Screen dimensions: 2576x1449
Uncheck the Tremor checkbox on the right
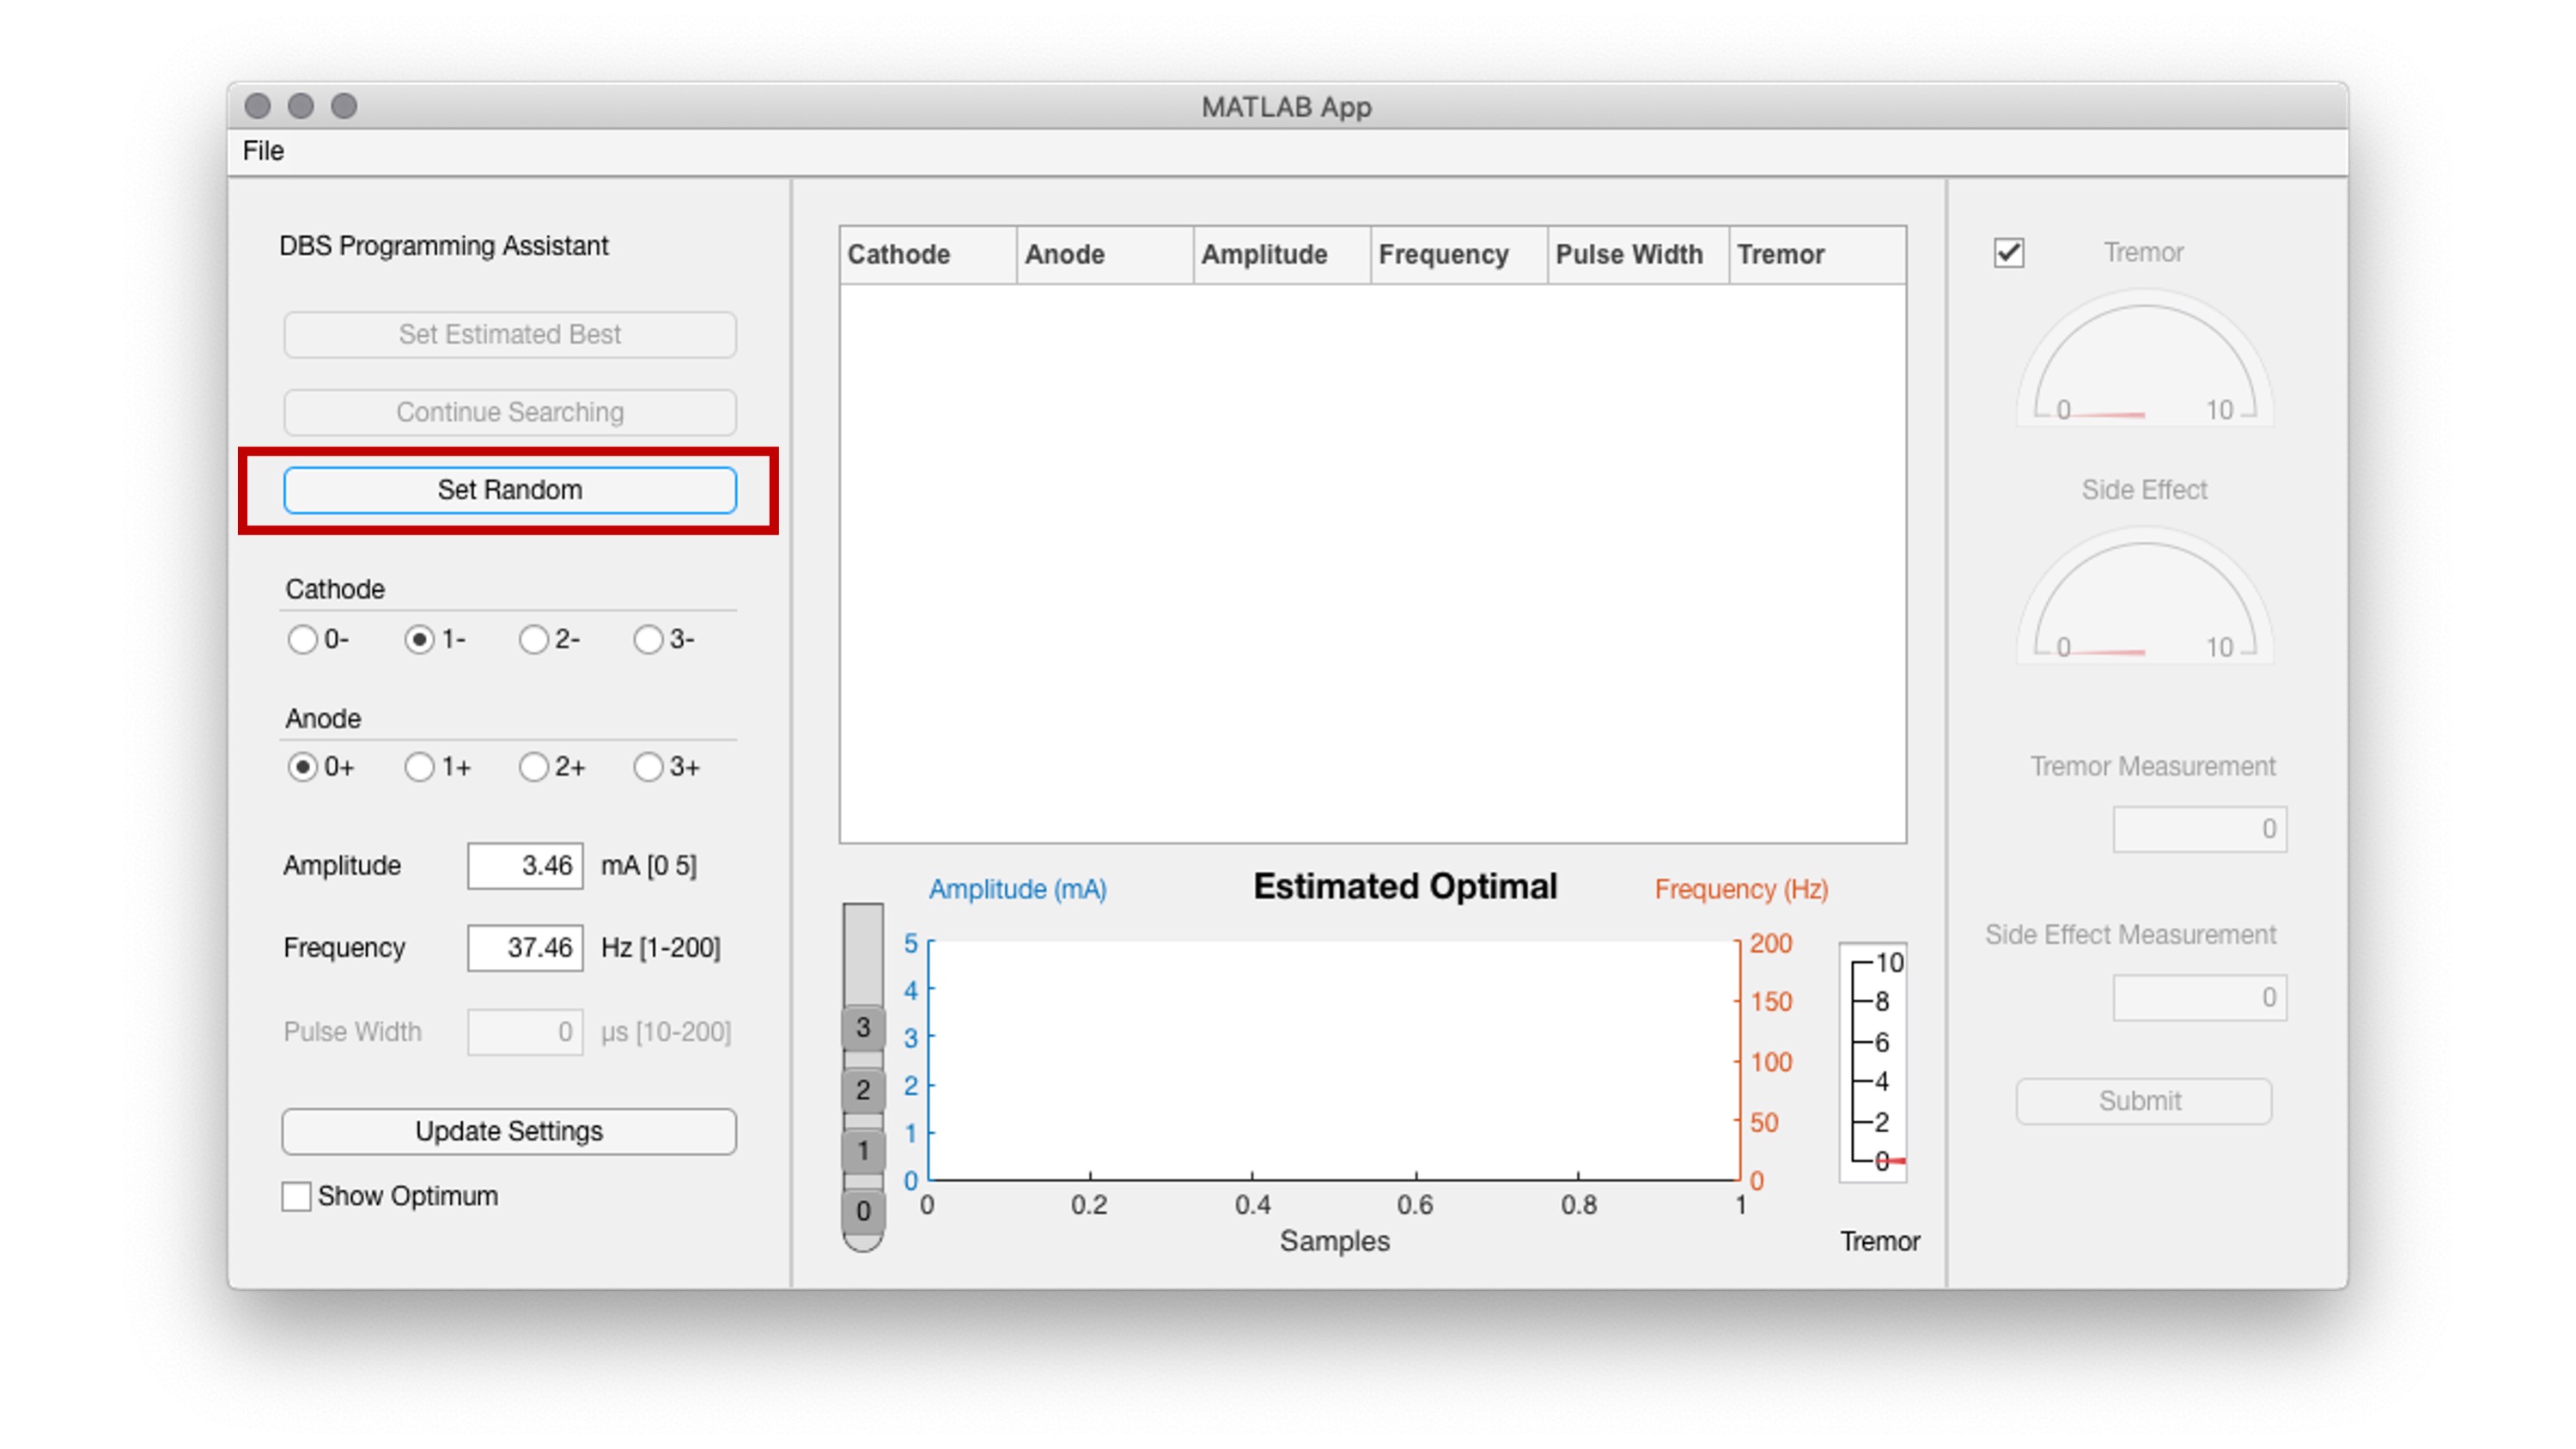pyautogui.click(x=2012, y=253)
